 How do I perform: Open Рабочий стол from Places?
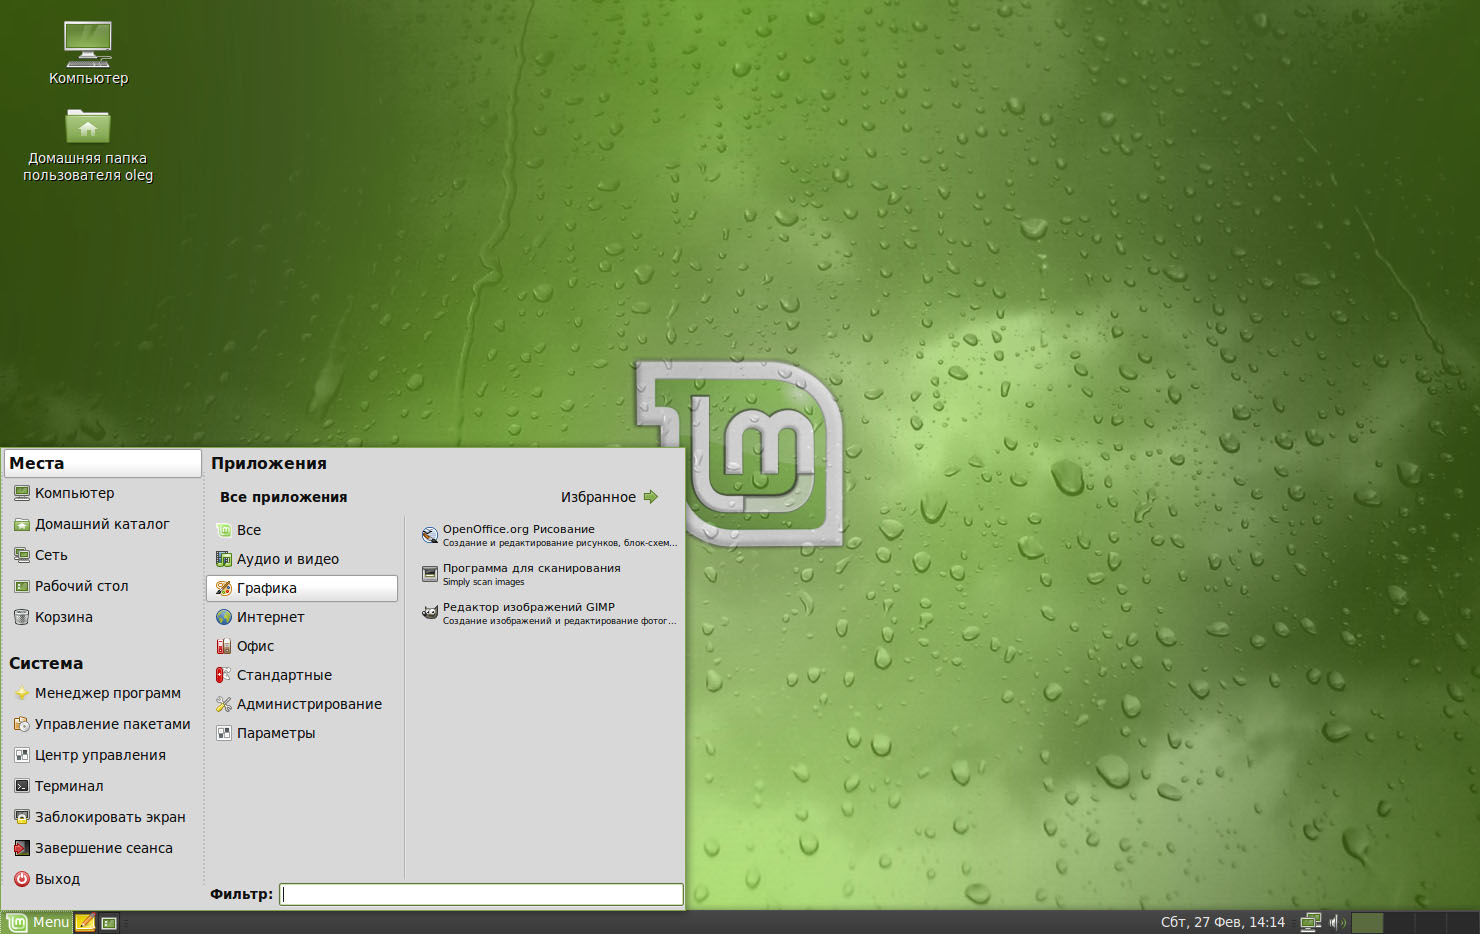pos(102,586)
